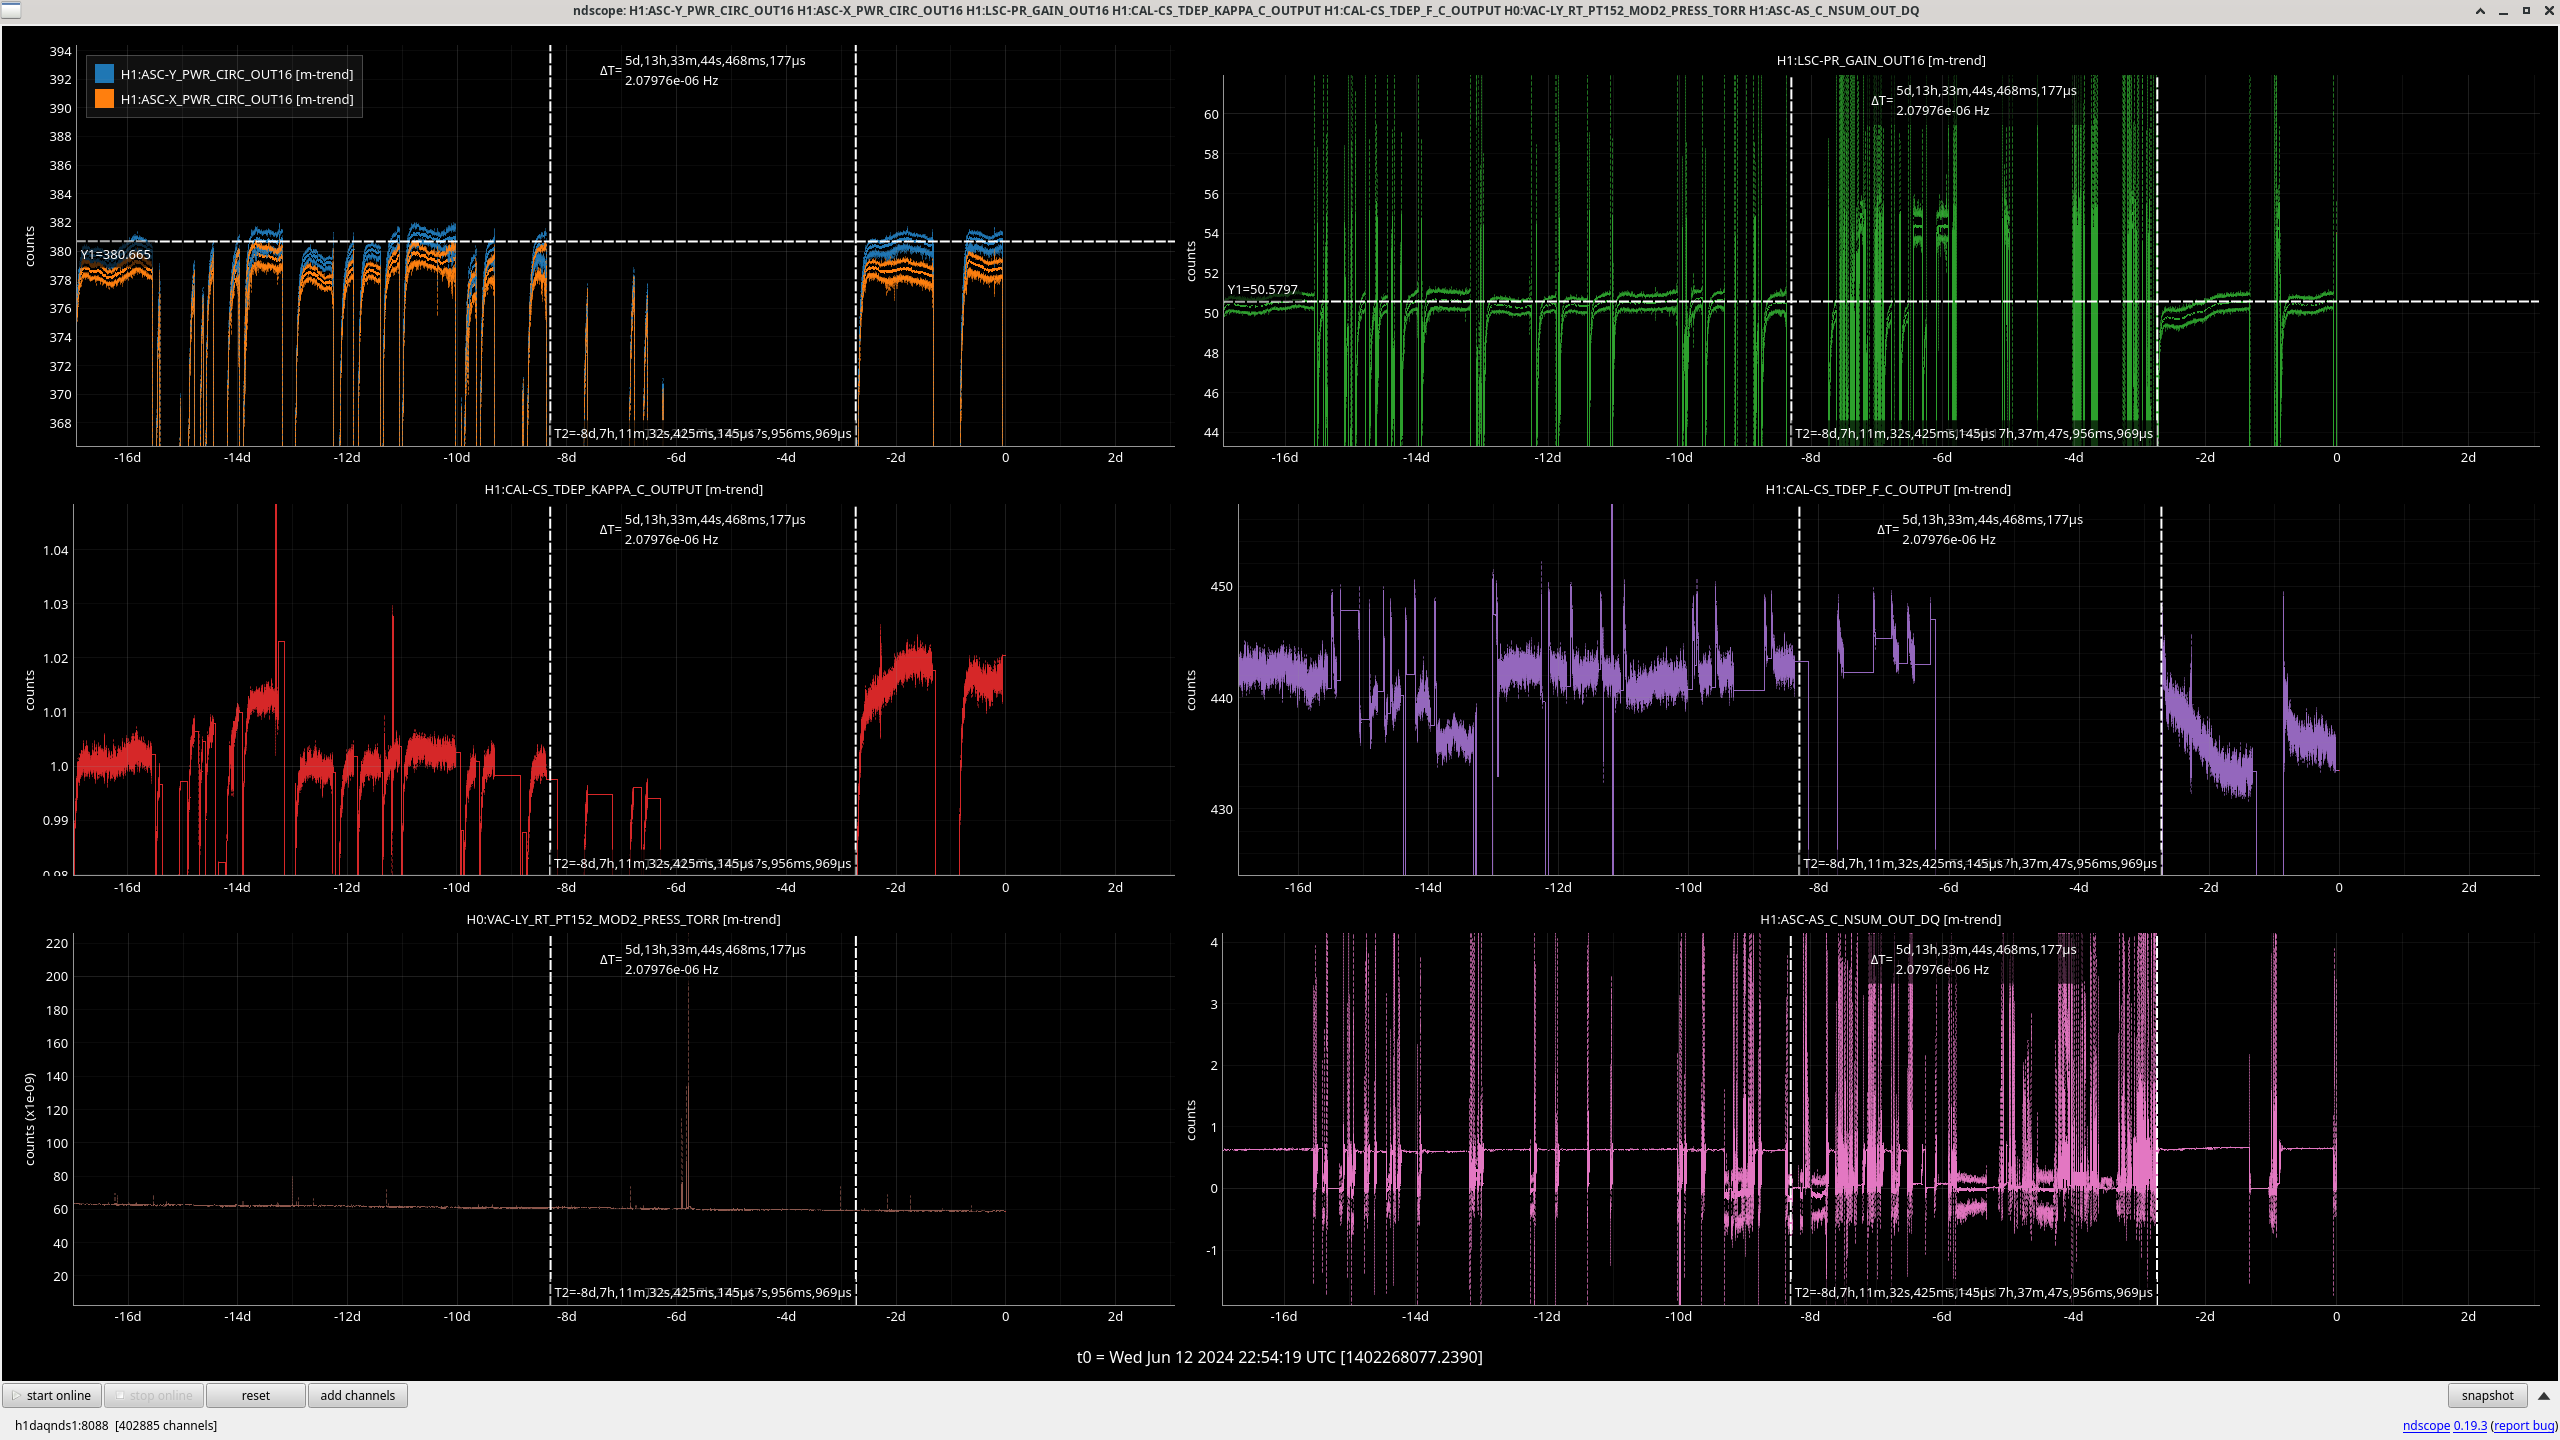Screen dimensions: 2560x1440
Task: Select H1:ASC-Y_PWR_CIRC_OUT16 legend label
Action: click(x=237, y=74)
